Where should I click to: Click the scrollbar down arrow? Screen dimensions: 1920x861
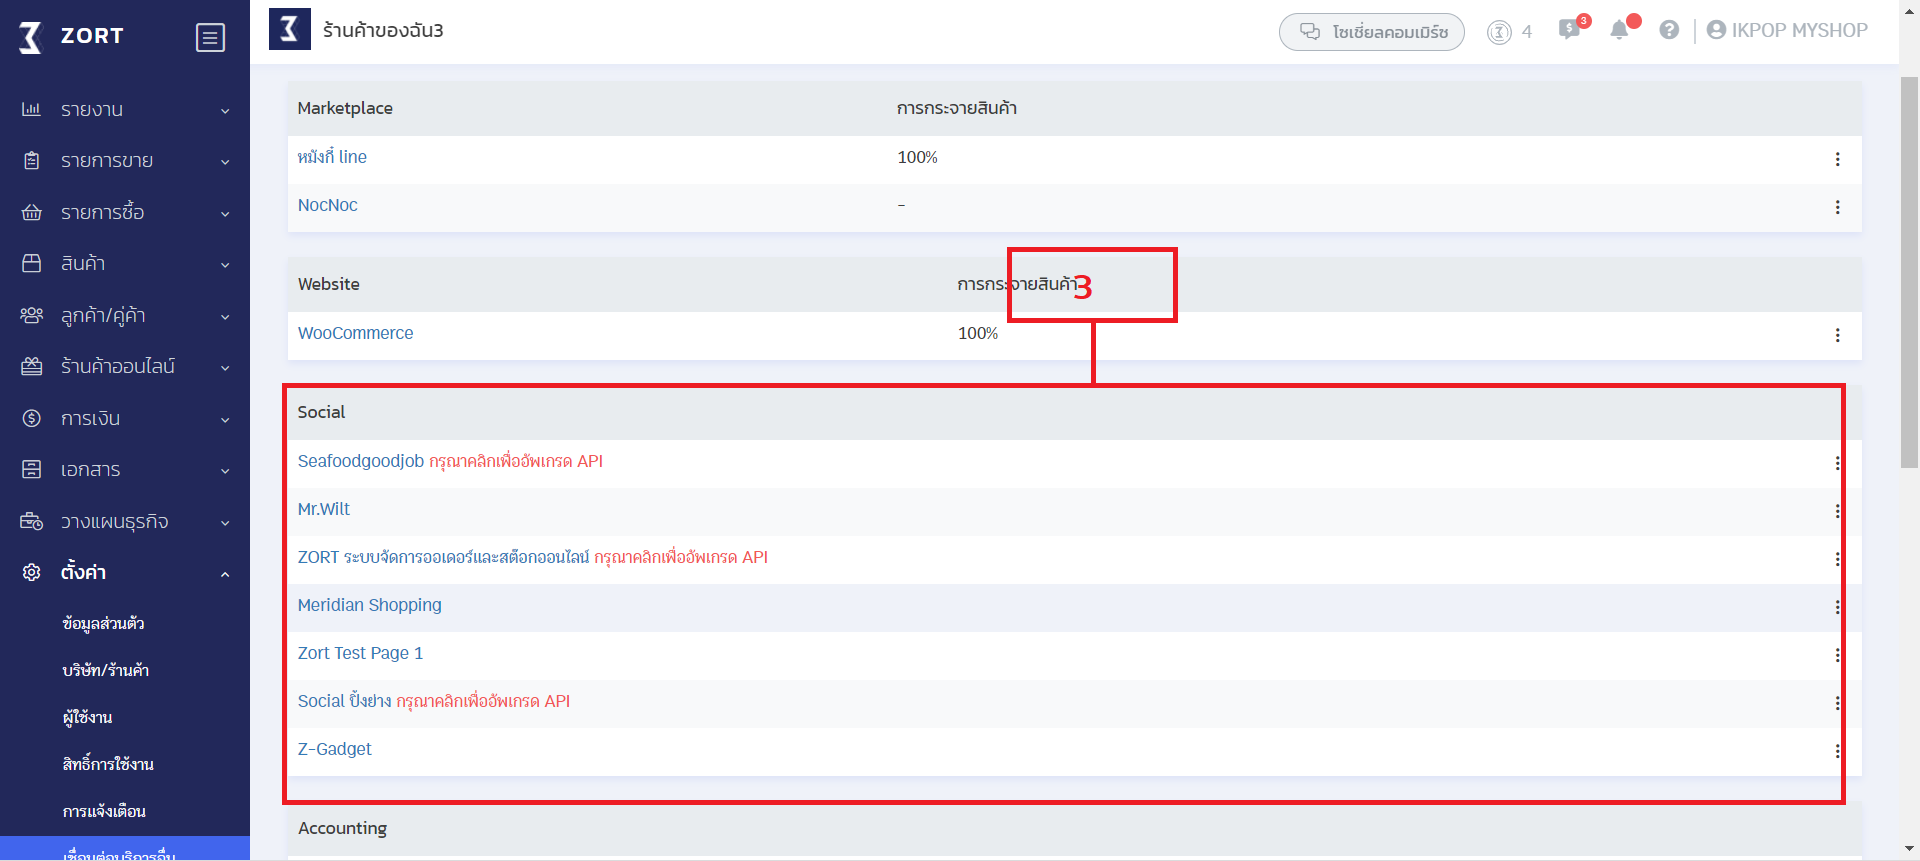pos(1909,849)
